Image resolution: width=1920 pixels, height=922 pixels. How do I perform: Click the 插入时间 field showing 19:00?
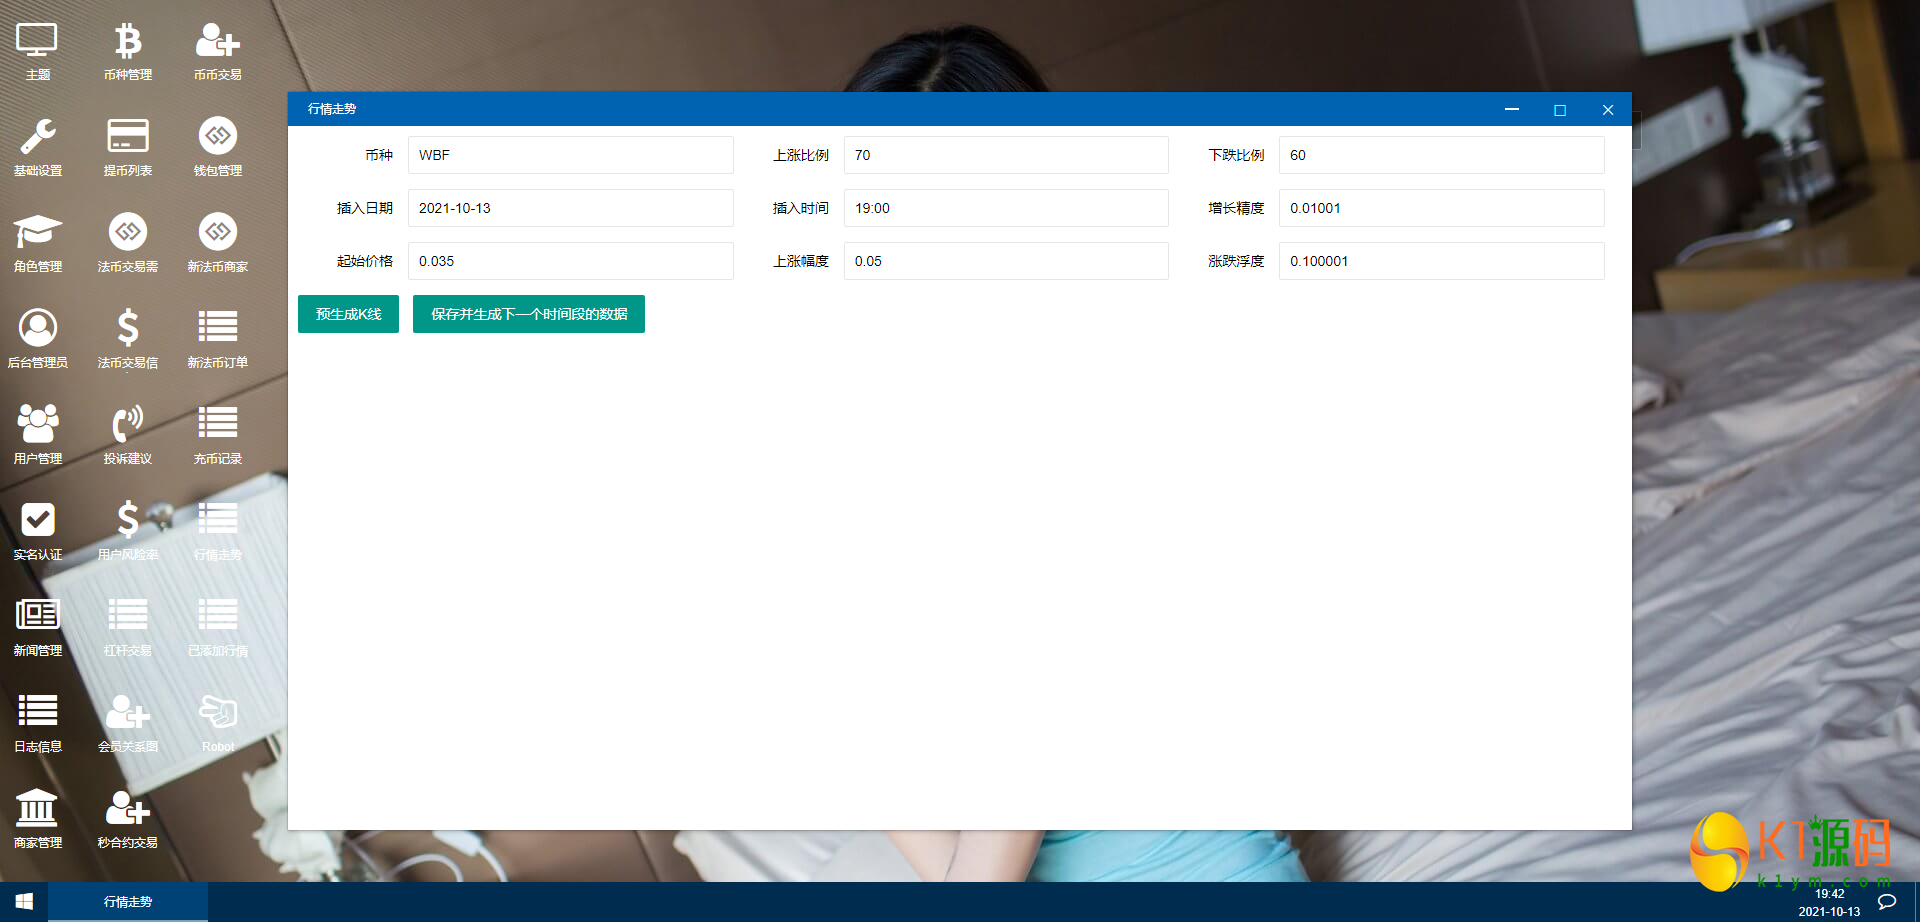(x=1006, y=208)
